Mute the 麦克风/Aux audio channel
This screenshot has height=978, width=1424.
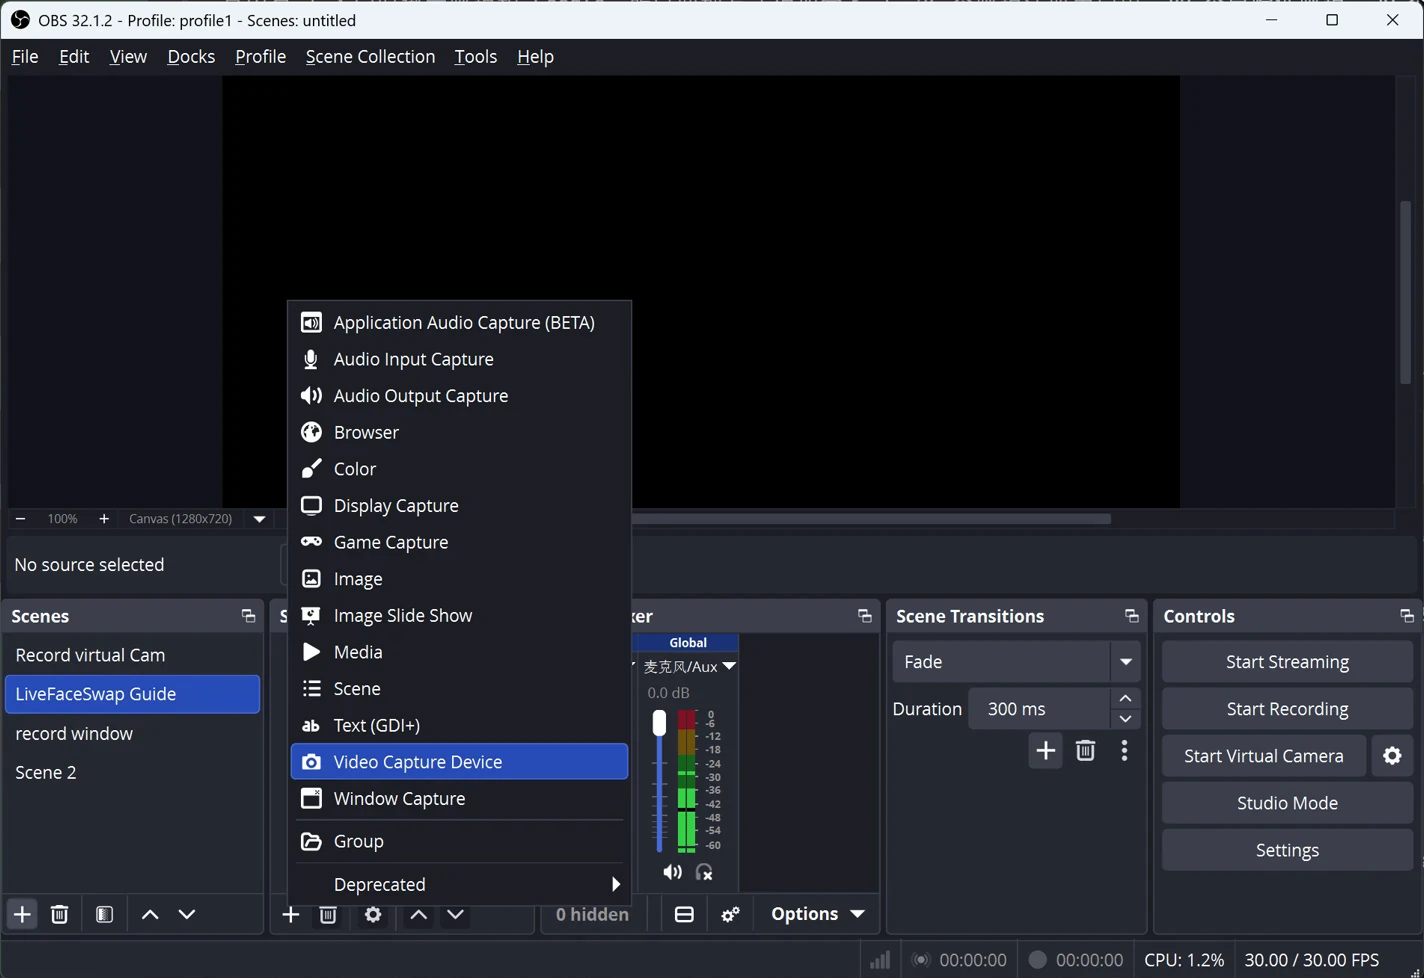[673, 873]
